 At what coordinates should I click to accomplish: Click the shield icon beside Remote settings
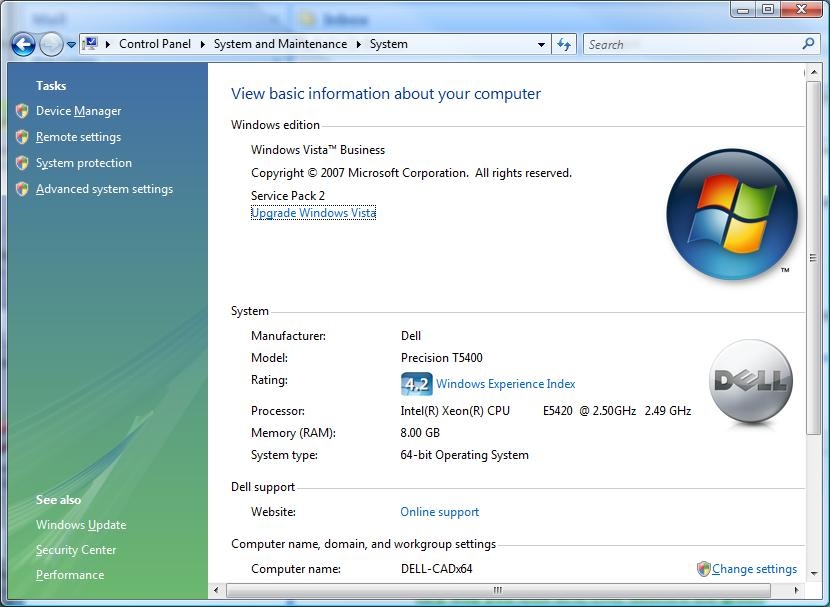[x=22, y=137]
